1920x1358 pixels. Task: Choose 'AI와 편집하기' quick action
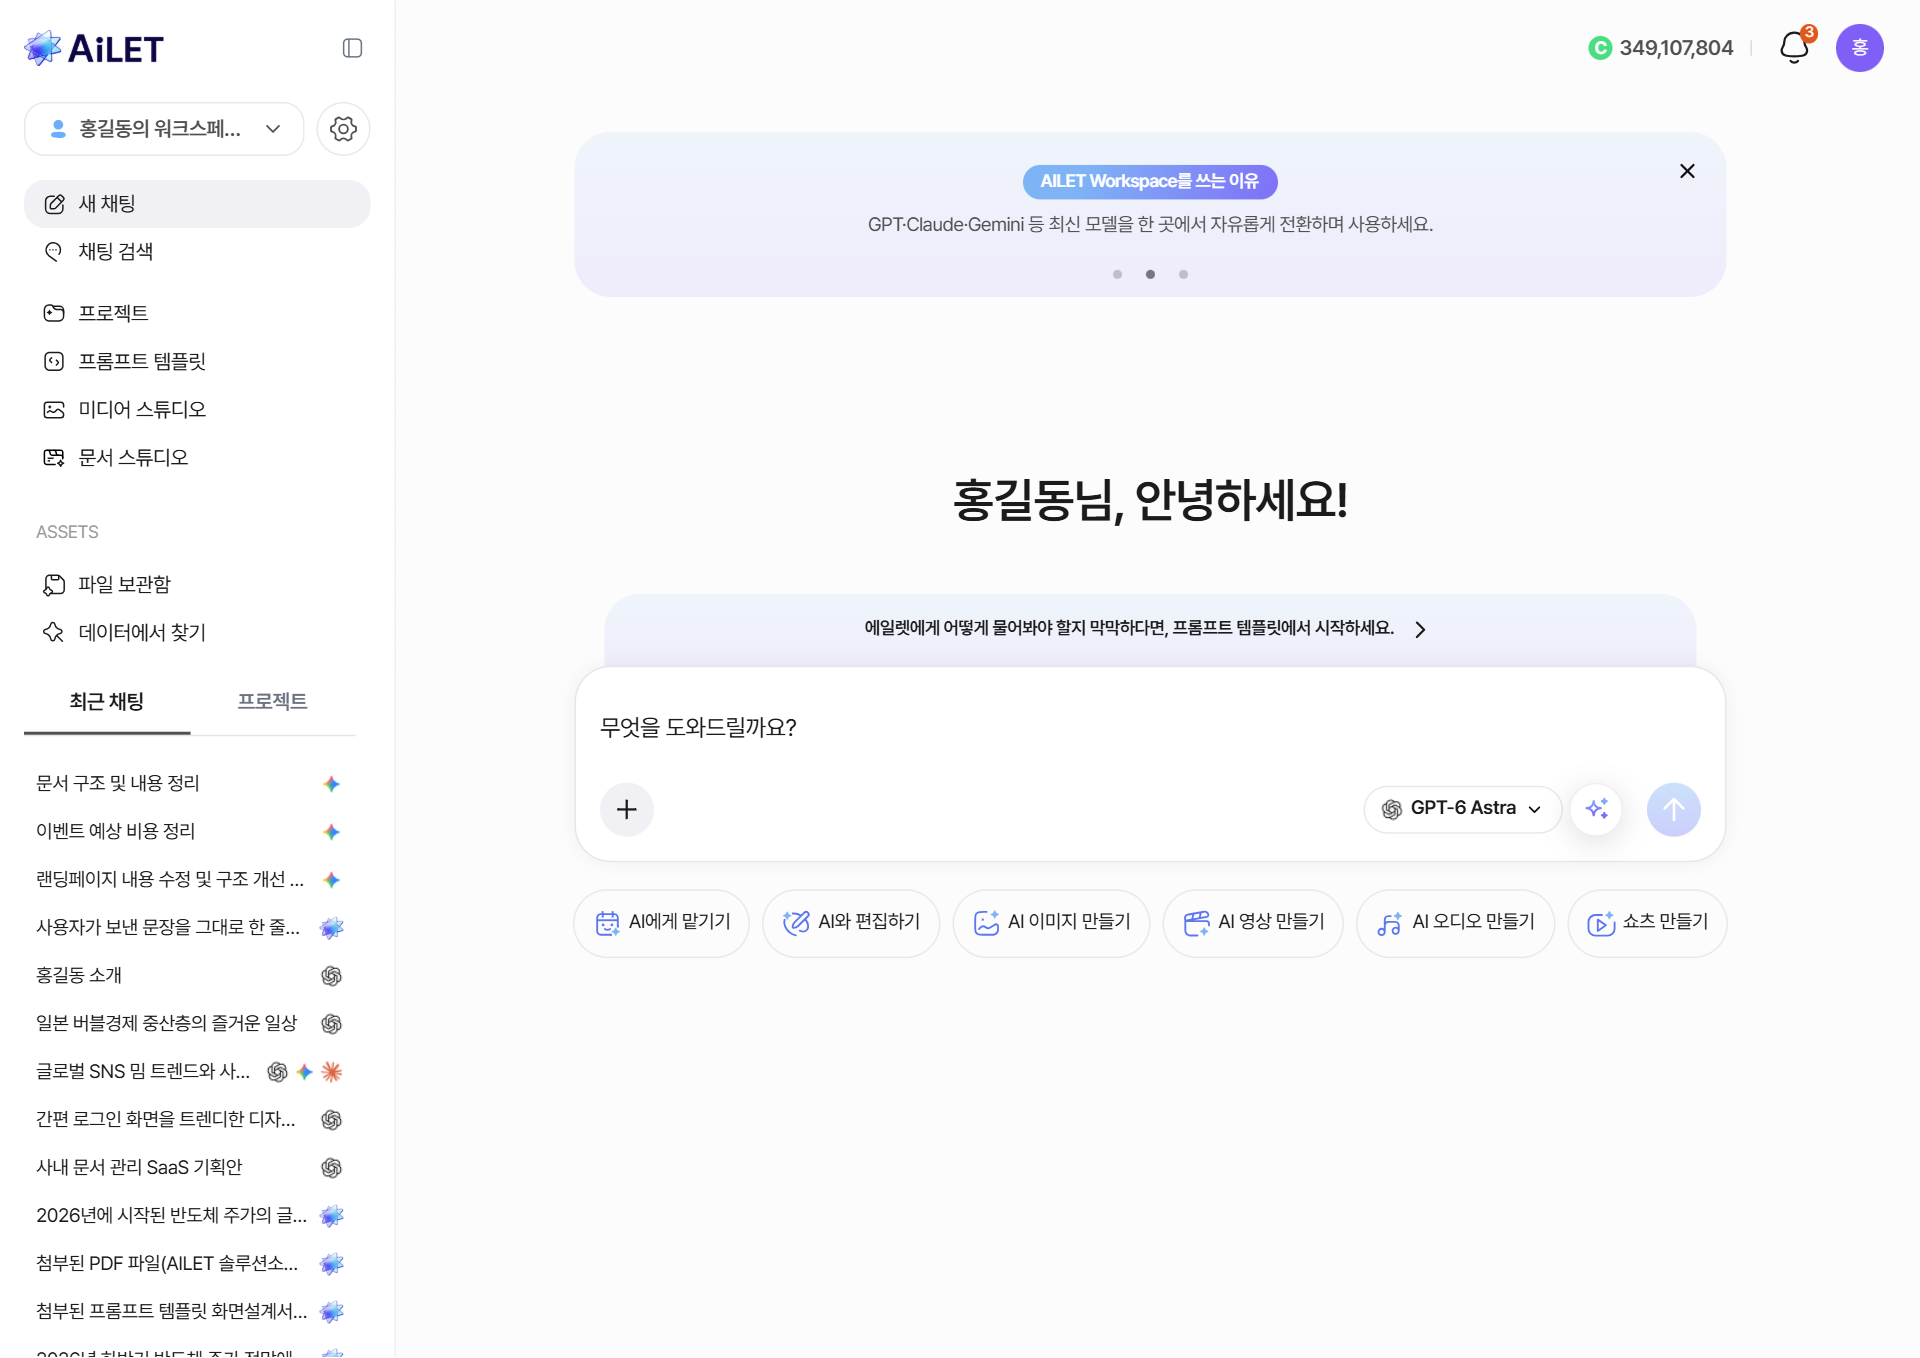pyautogui.click(x=851, y=923)
